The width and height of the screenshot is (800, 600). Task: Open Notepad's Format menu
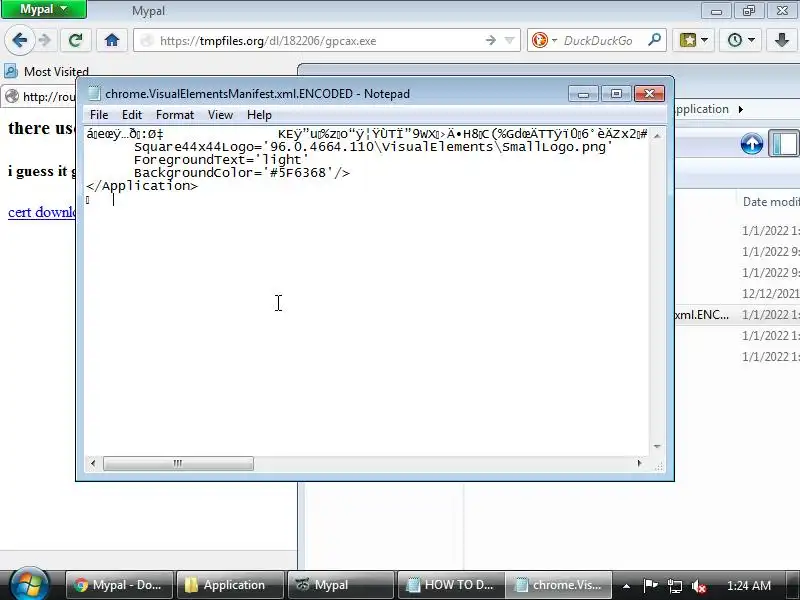click(175, 115)
